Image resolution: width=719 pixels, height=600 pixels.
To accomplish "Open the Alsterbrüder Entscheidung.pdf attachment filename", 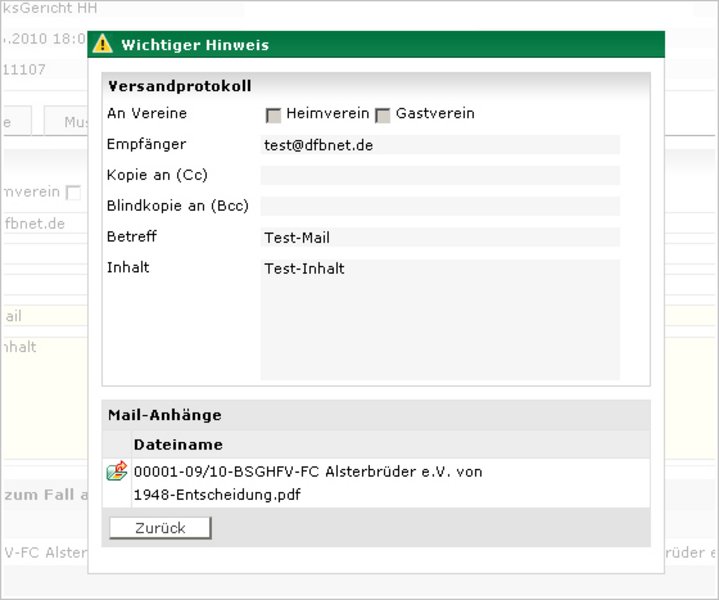I will 307,482.
